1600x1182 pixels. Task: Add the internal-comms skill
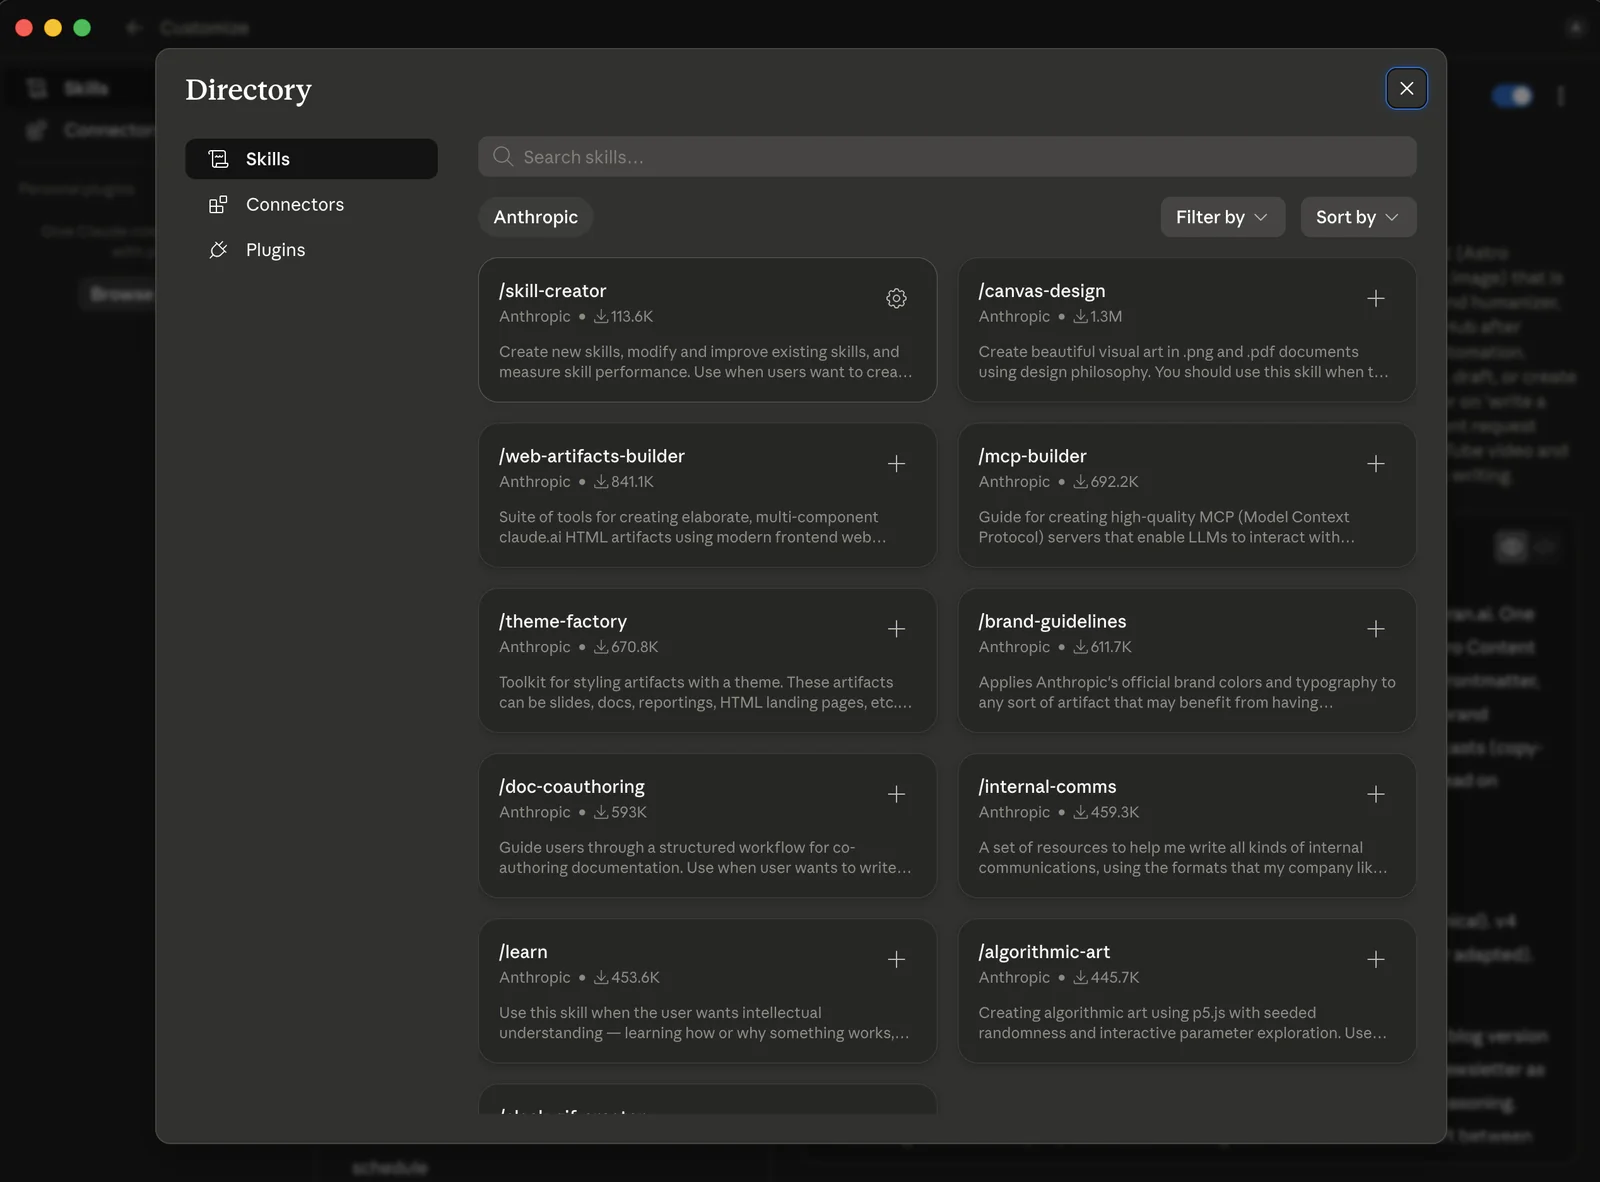[1376, 794]
